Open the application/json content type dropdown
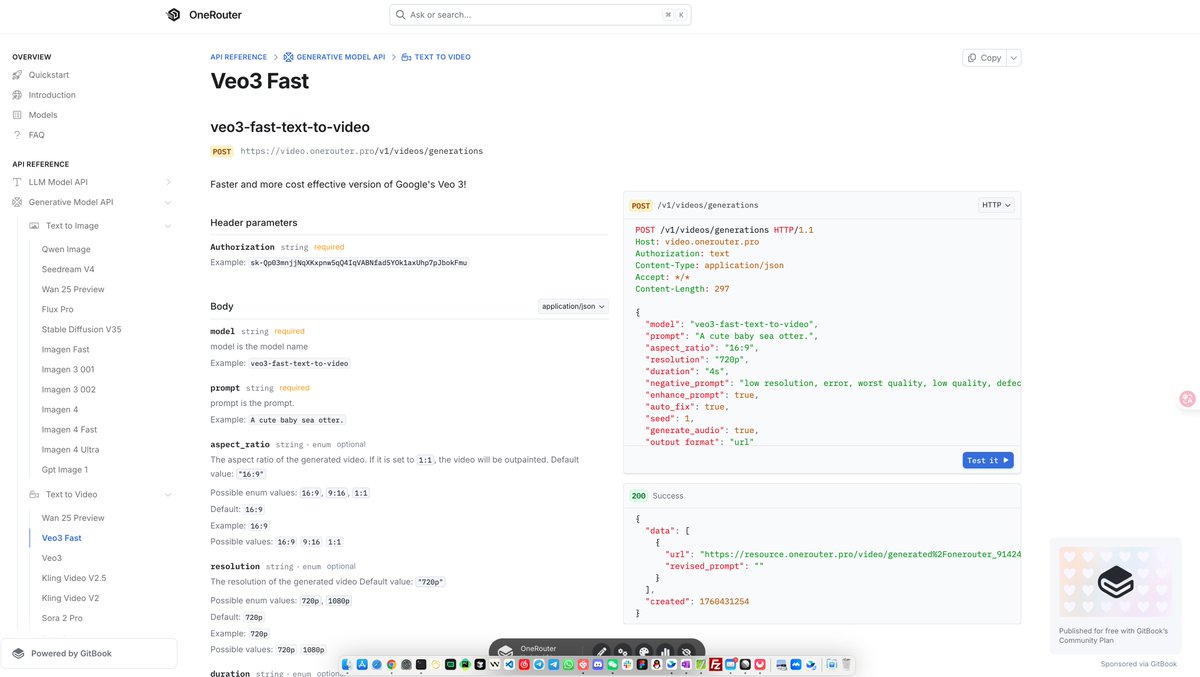This screenshot has height=677, width=1200. pyautogui.click(x=573, y=306)
